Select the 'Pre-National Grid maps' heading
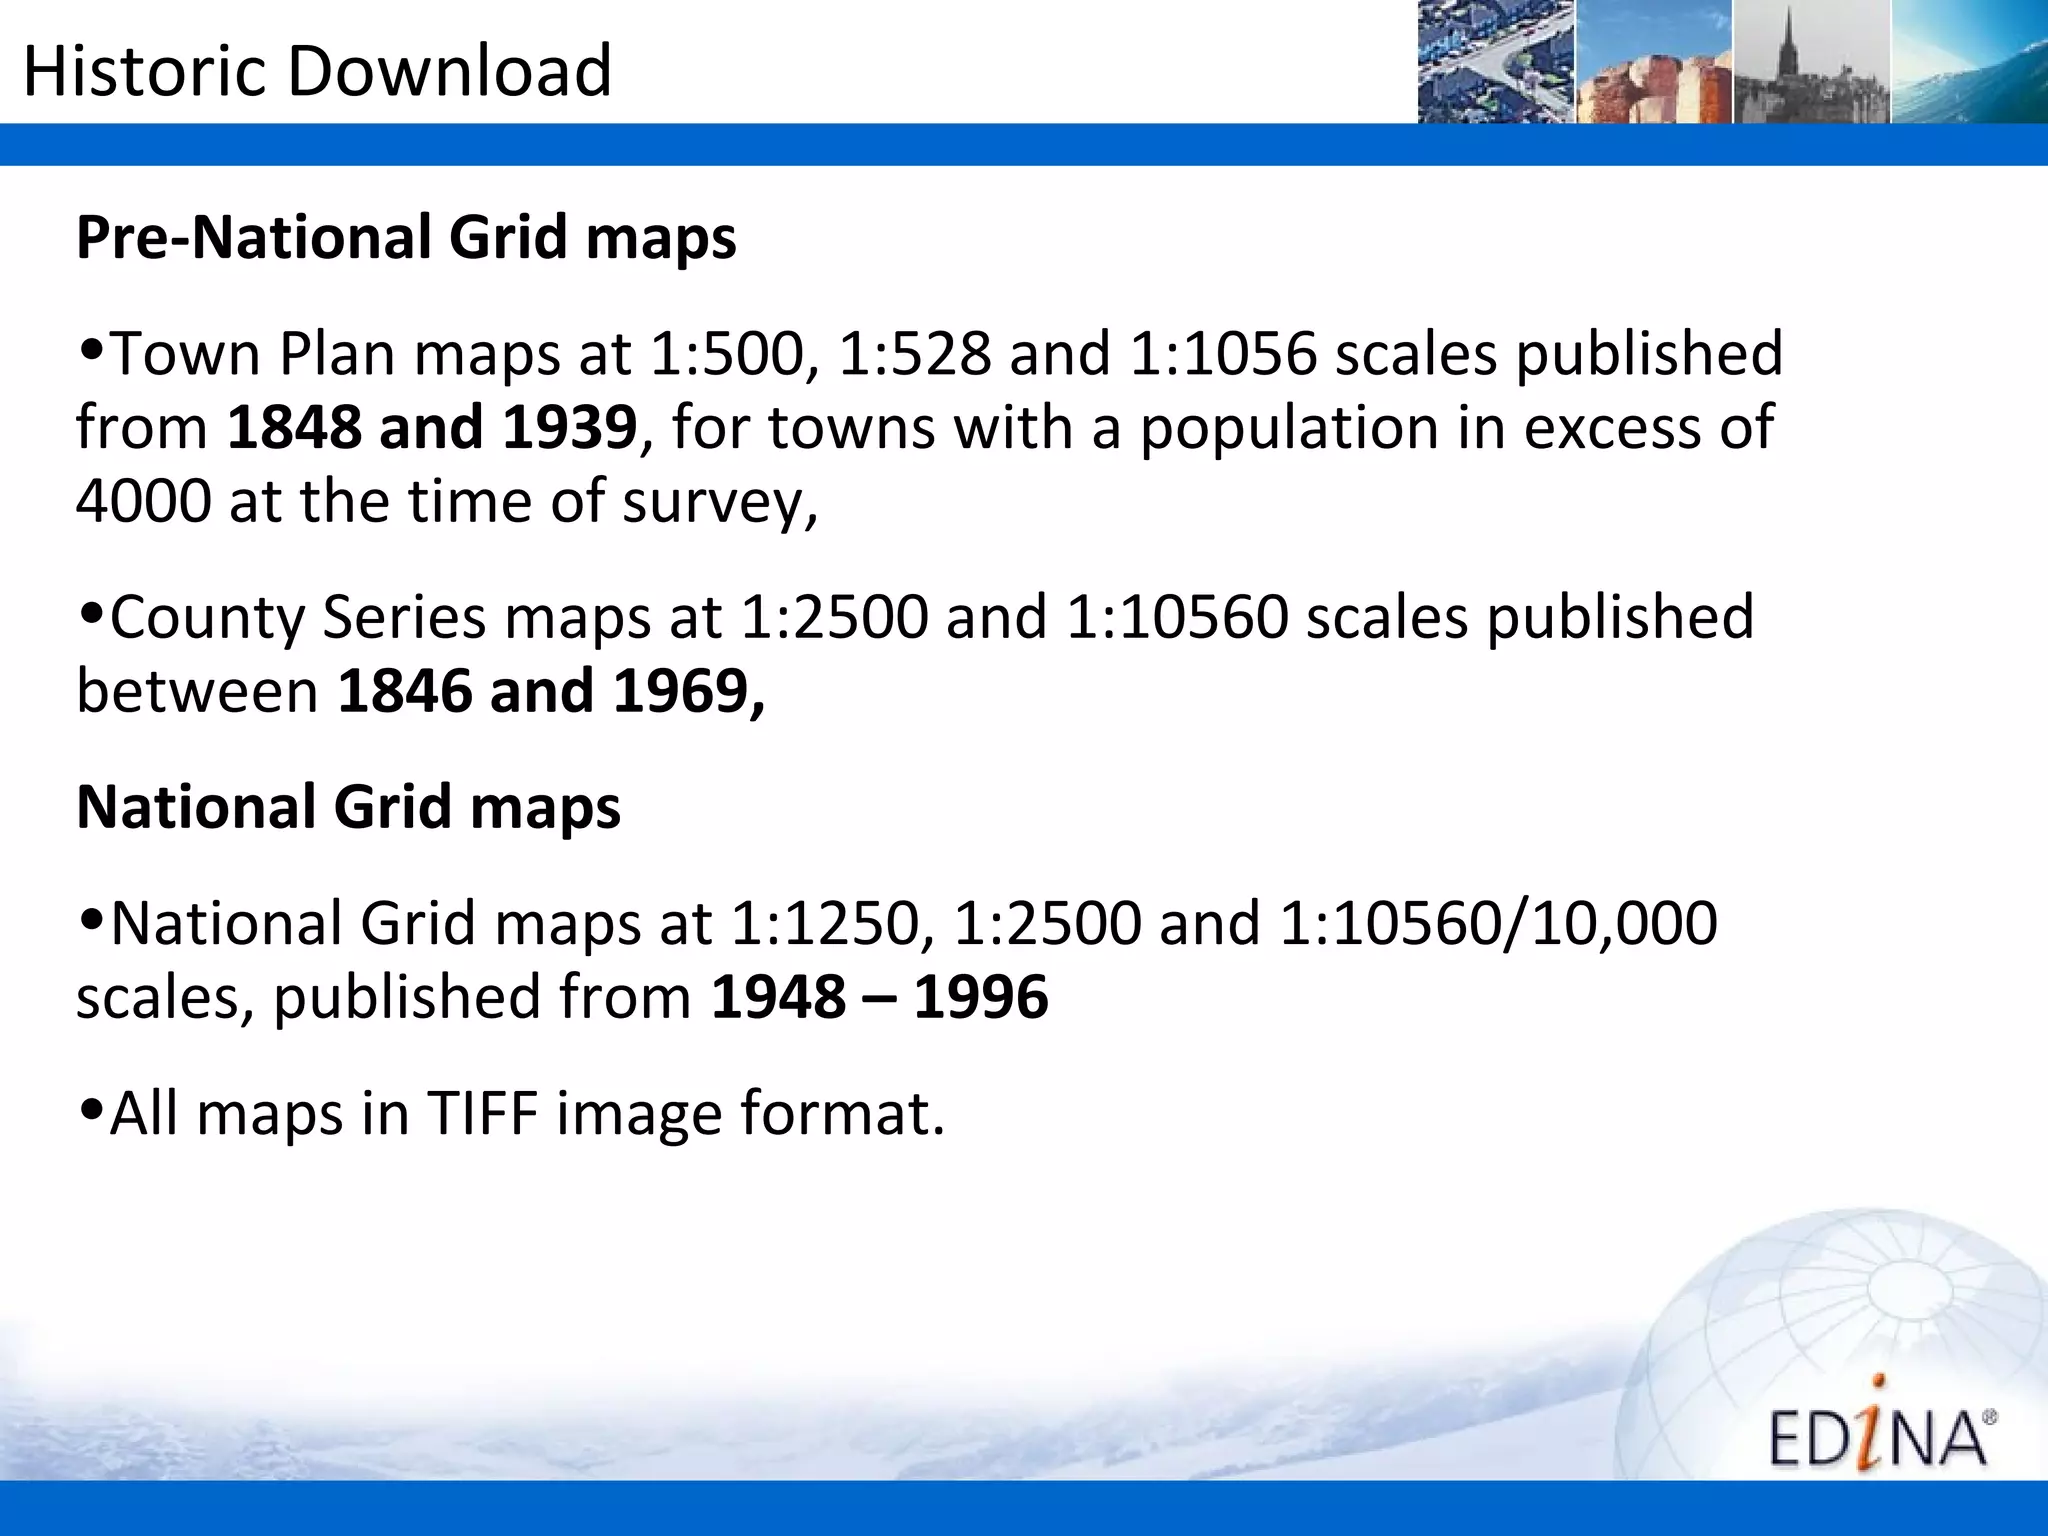Viewport: 2048px width, 1536px height. pos(406,237)
